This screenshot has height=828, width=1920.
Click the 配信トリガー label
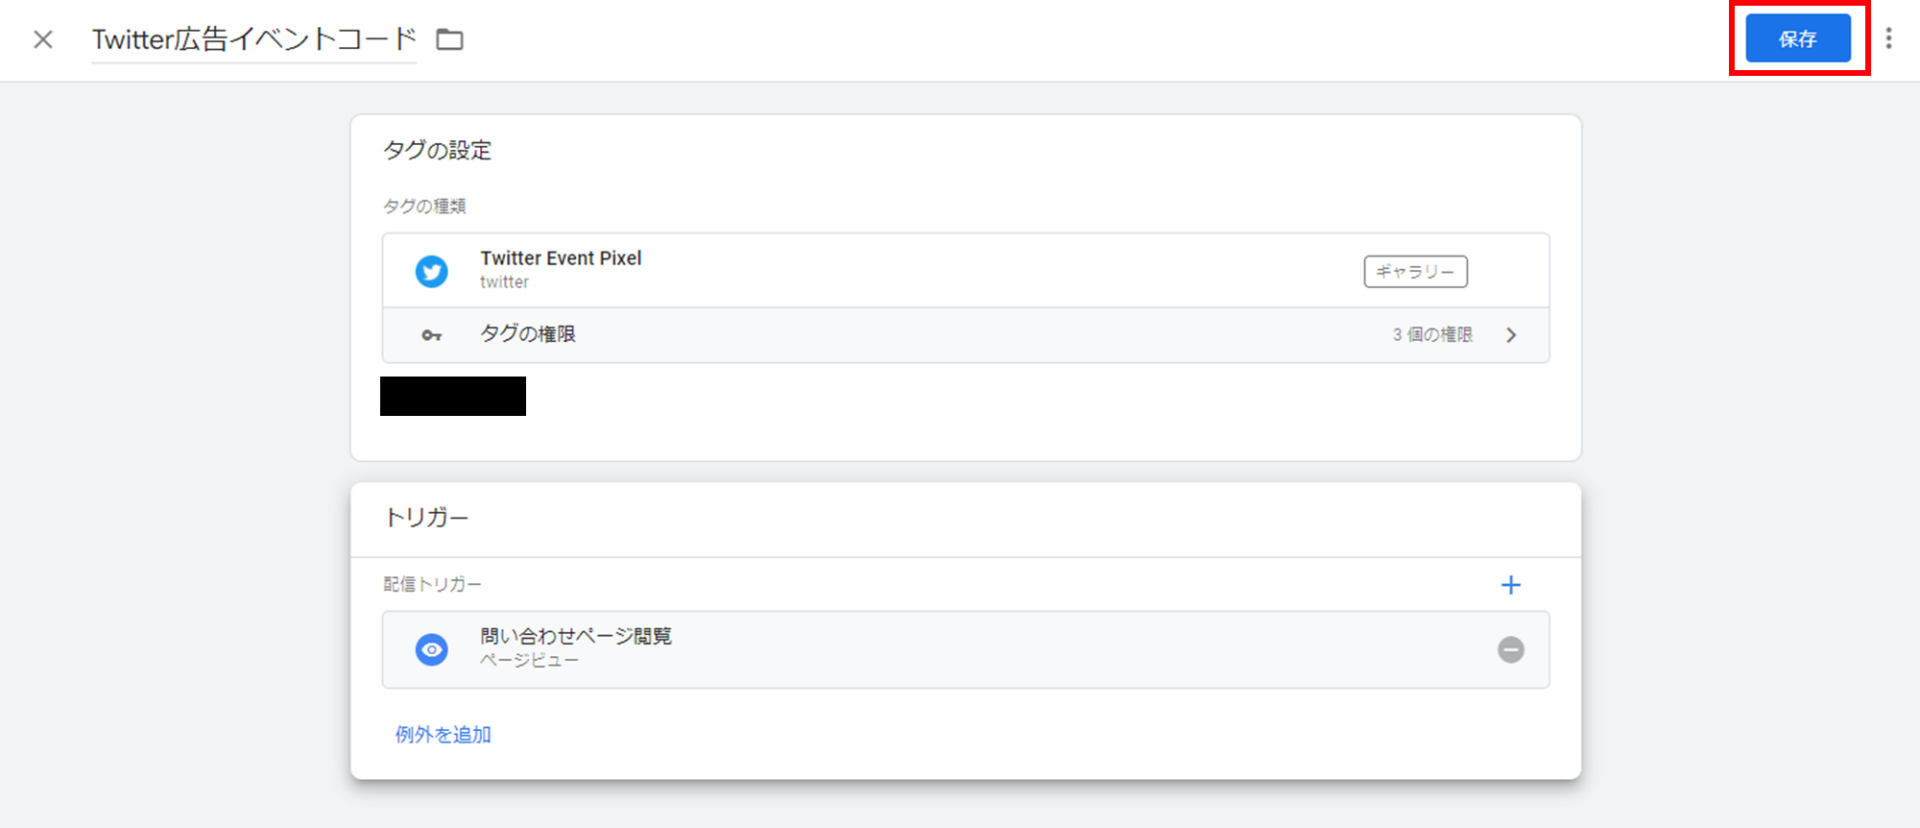[x=432, y=585]
